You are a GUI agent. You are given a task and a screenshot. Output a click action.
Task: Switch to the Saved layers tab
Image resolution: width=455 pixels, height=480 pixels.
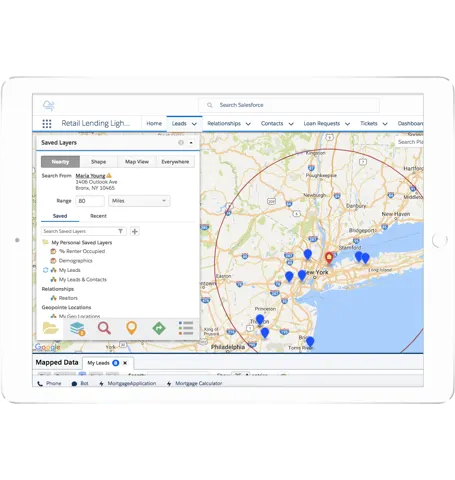[x=60, y=216]
